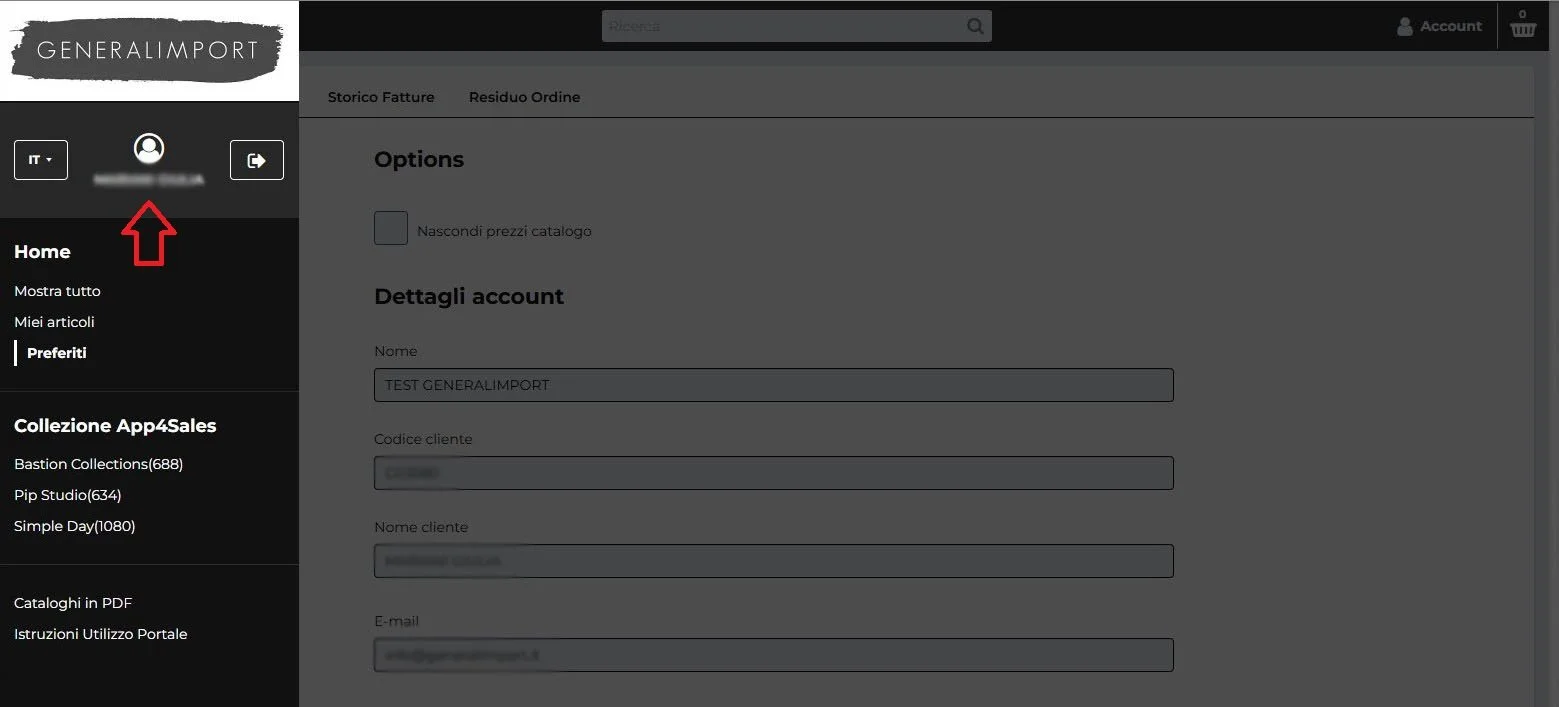Click the Codice cliente field
Image resolution: width=1559 pixels, height=707 pixels.
[x=773, y=473]
